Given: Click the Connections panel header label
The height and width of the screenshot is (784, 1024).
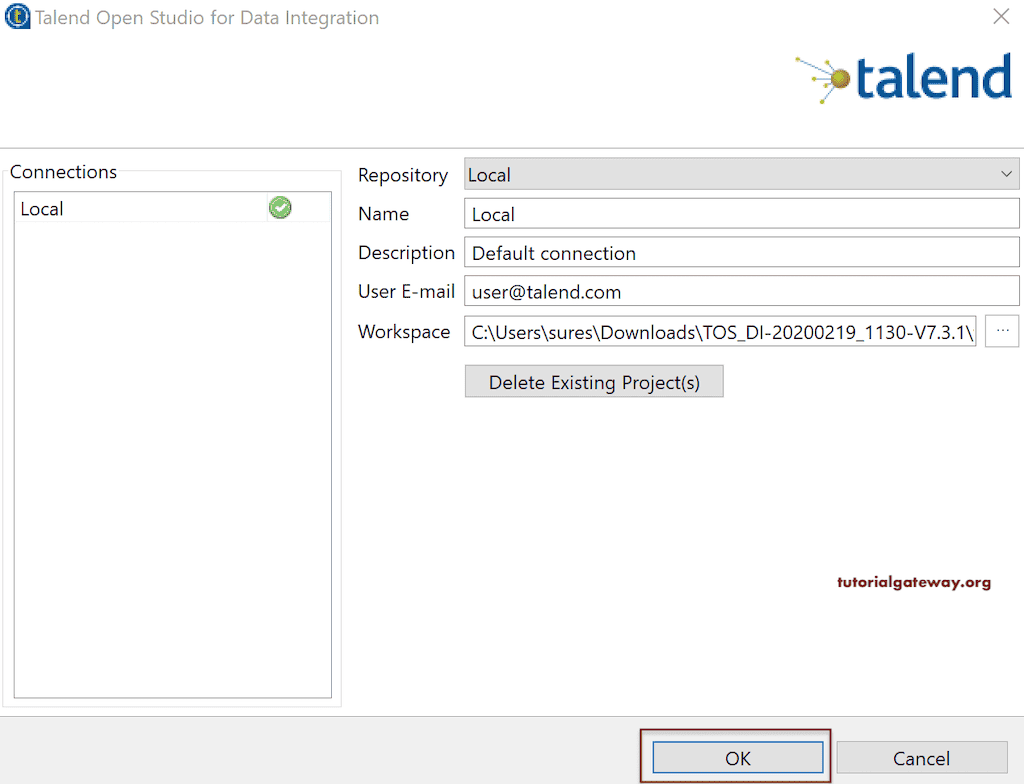Looking at the screenshot, I should pos(63,172).
